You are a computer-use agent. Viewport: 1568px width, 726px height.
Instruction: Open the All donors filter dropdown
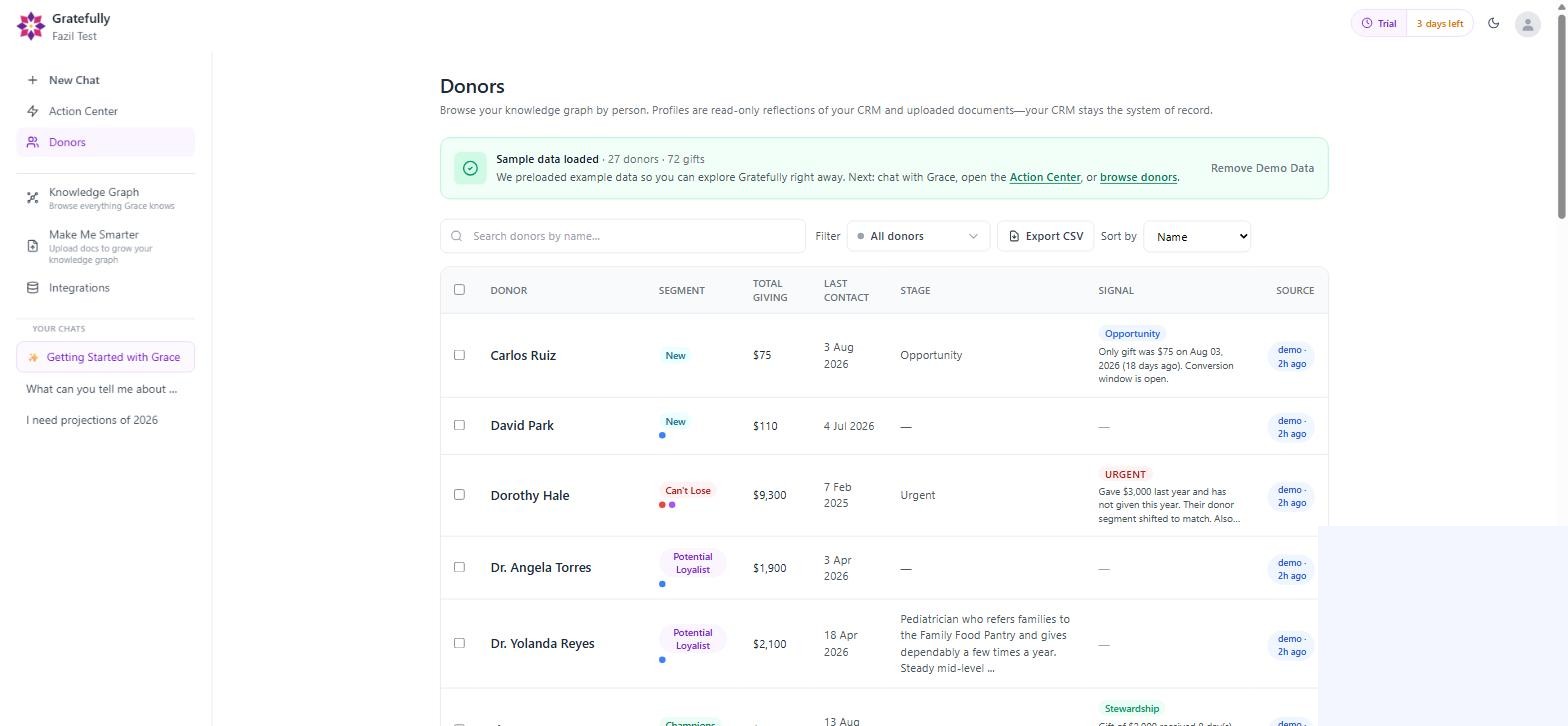tap(918, 236)
